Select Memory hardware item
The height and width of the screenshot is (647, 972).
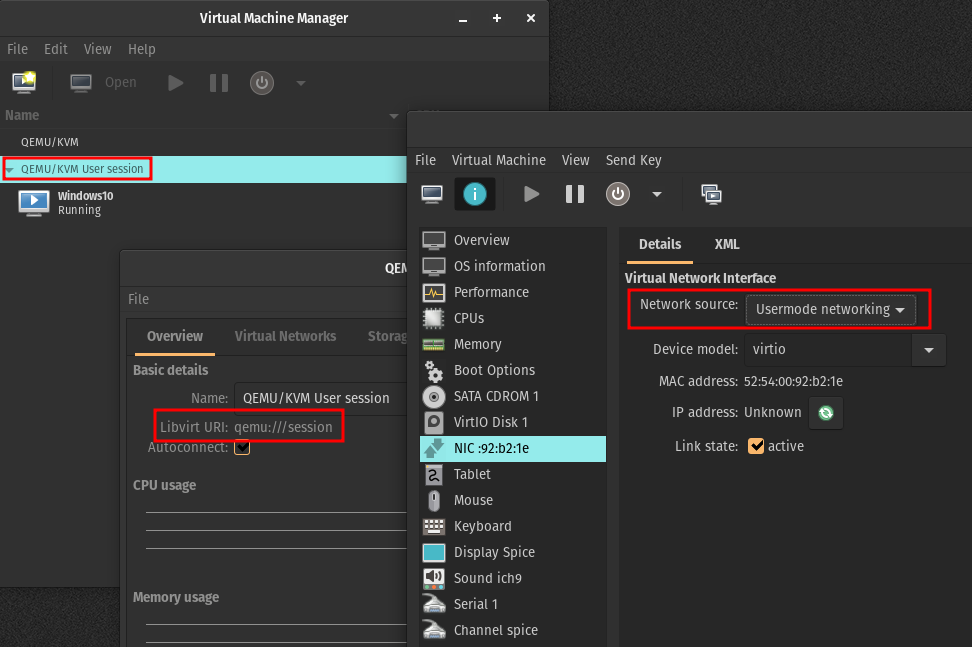click(513, 344)
